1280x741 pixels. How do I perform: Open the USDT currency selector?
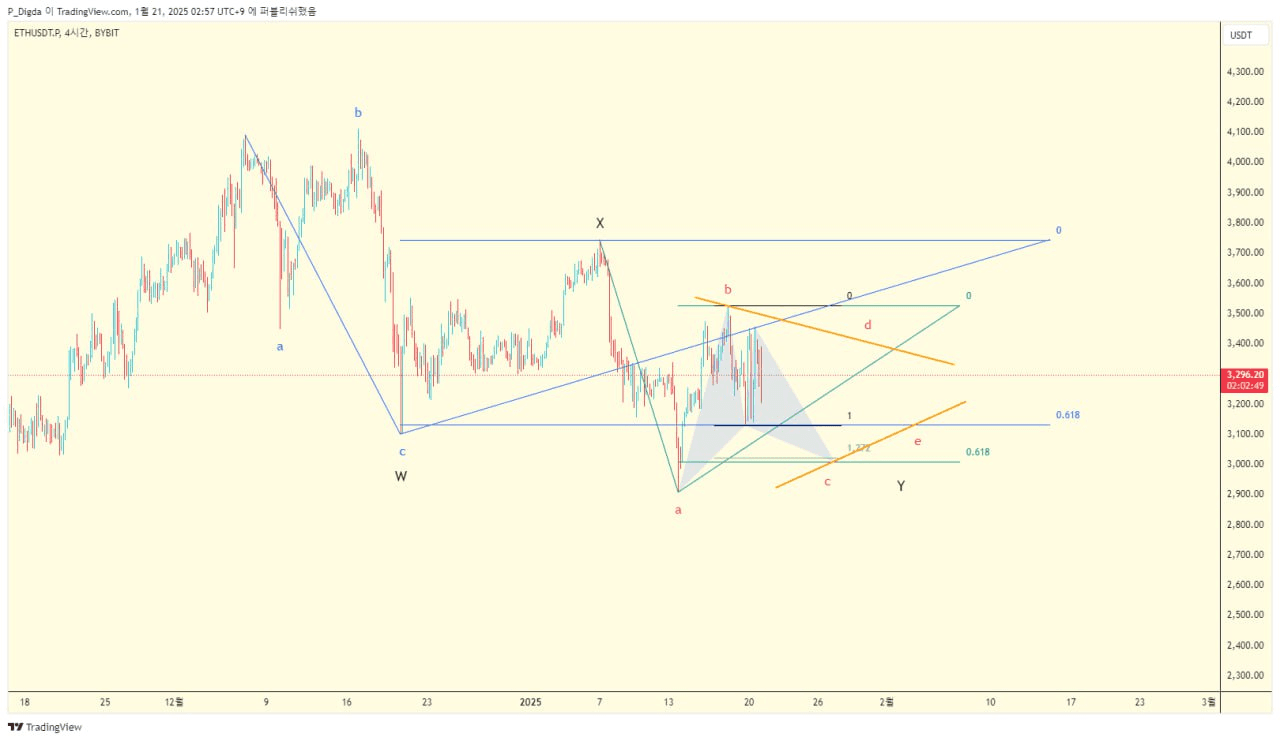[1240, 35]
